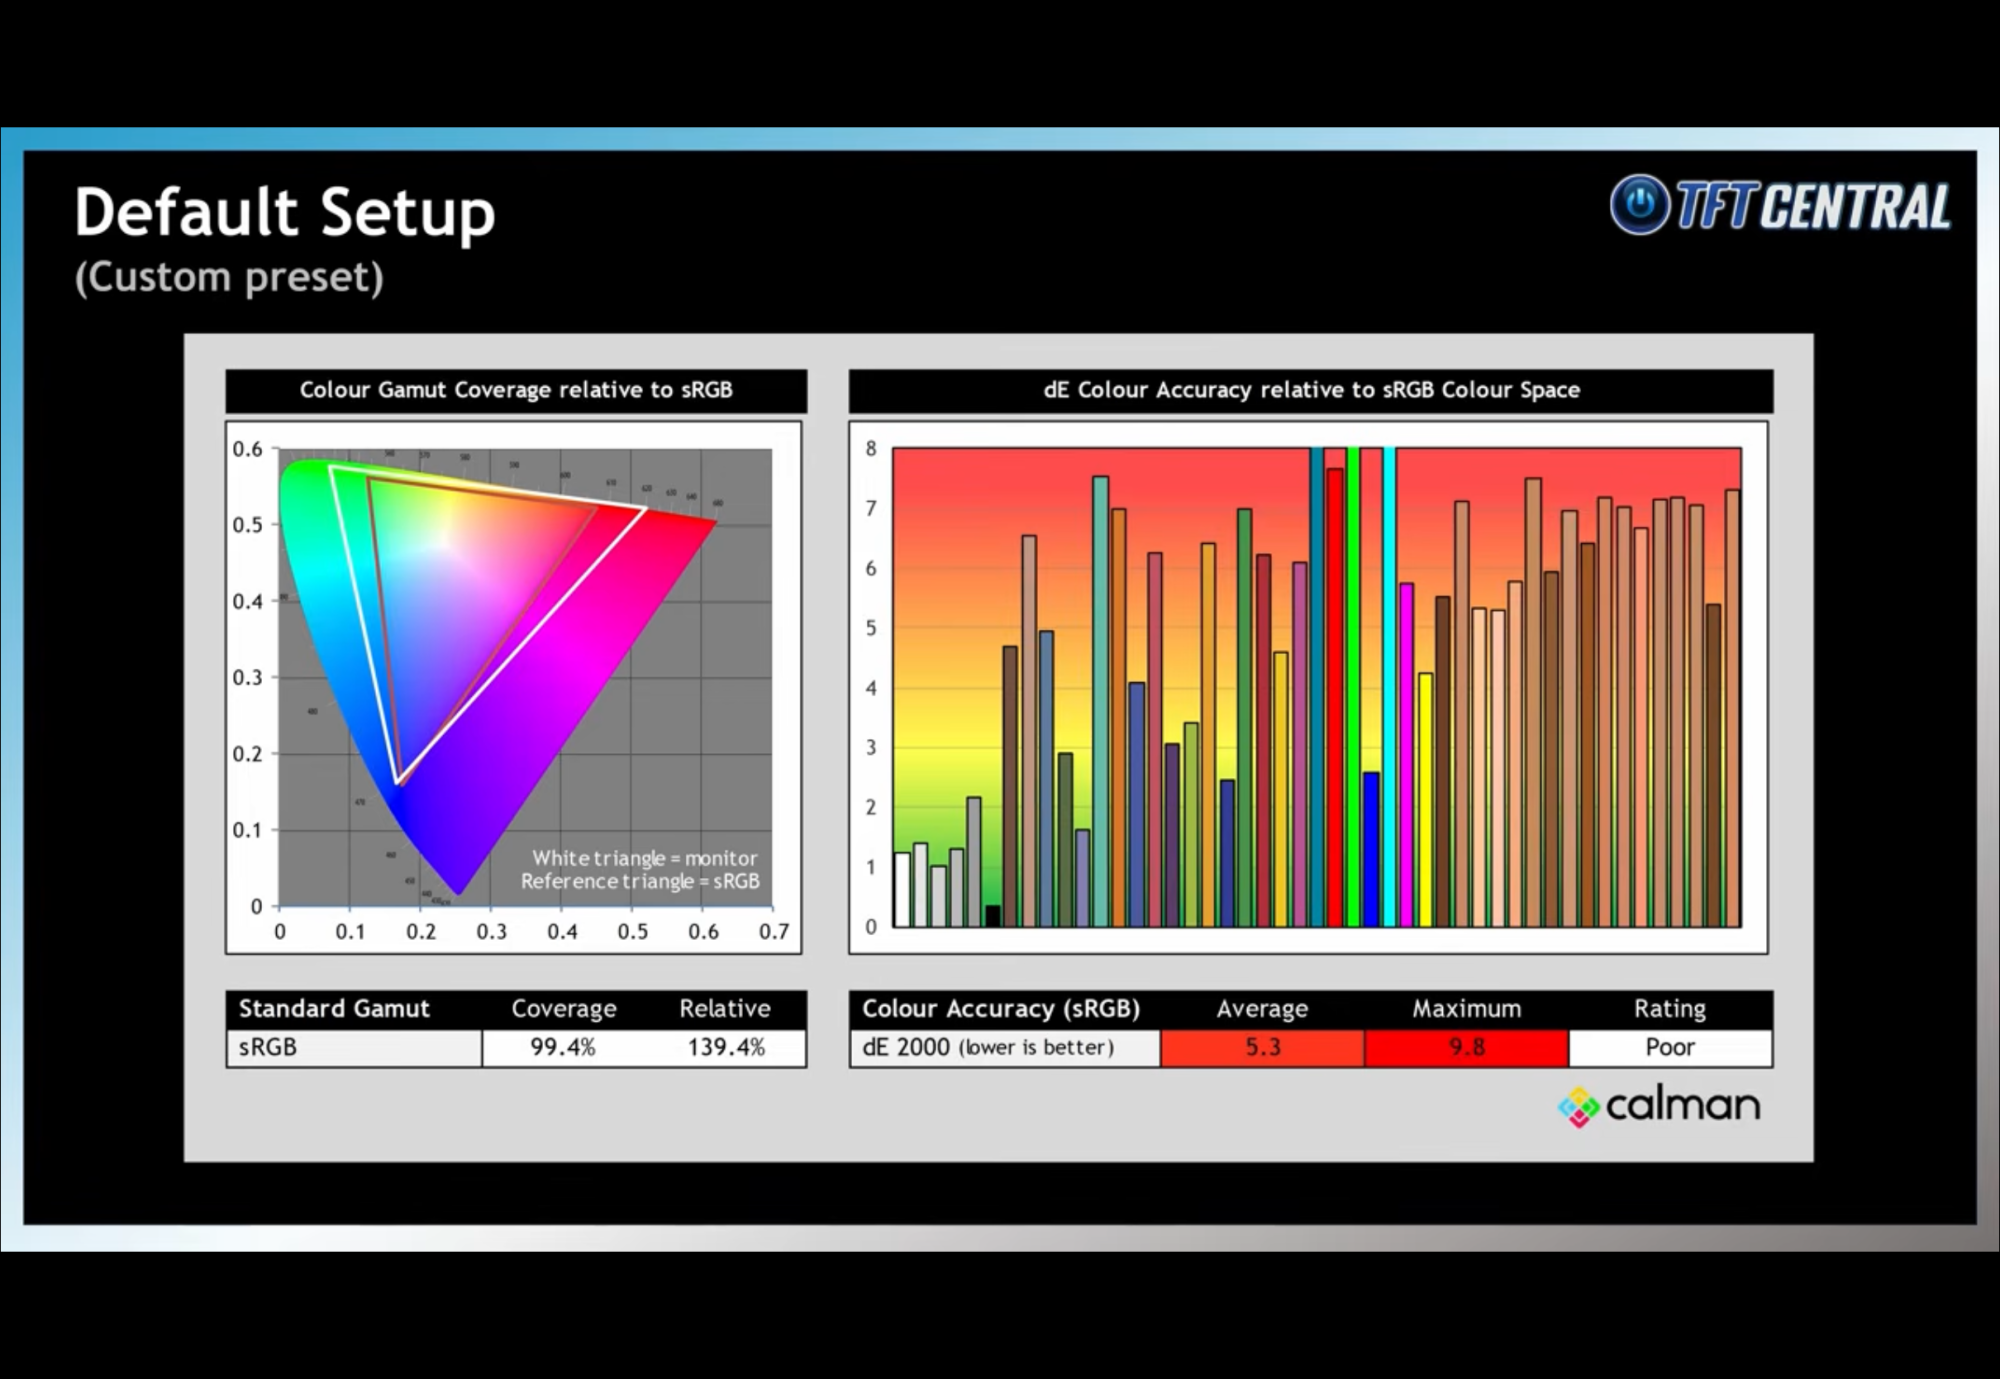Click the Default Setup title text
The image size is (2000, 1379).
click(x=285, y=212)
